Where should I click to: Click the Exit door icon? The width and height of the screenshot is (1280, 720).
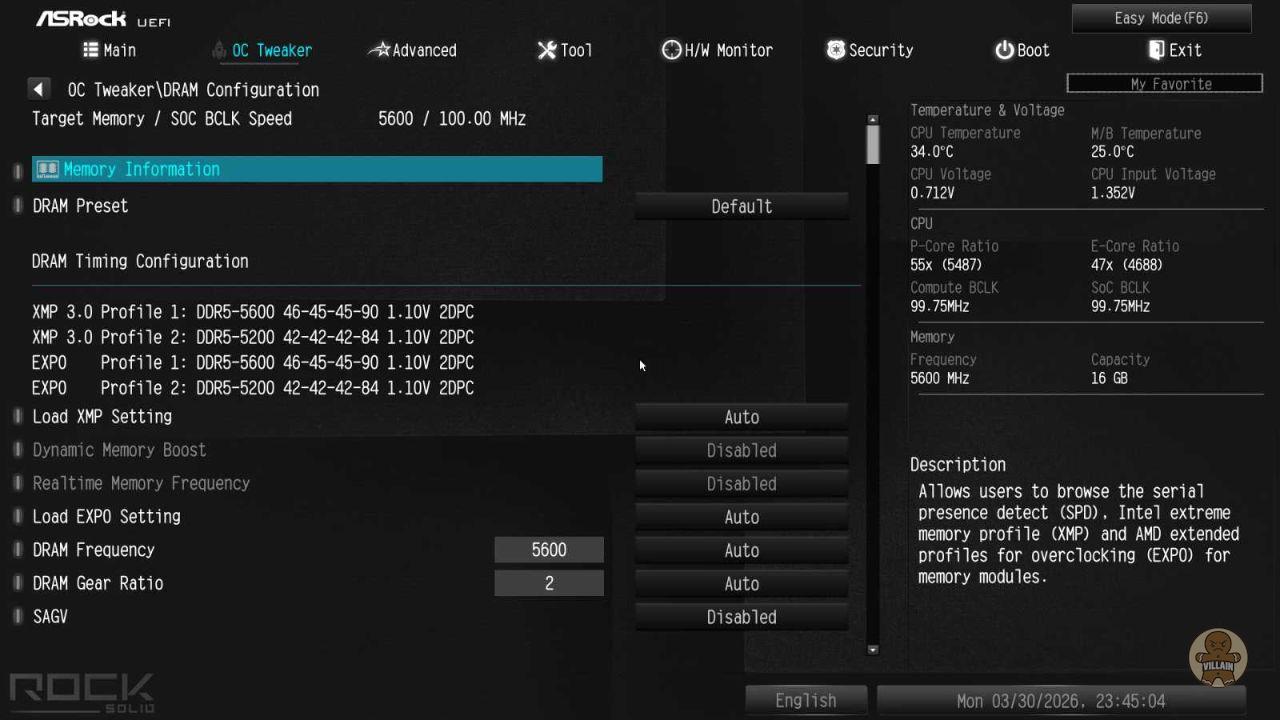pyautogui.click(x=1156, y=50)
